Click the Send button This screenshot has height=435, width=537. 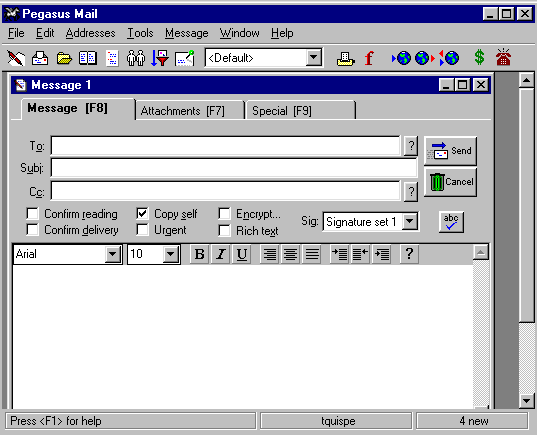tap(450, 151)
